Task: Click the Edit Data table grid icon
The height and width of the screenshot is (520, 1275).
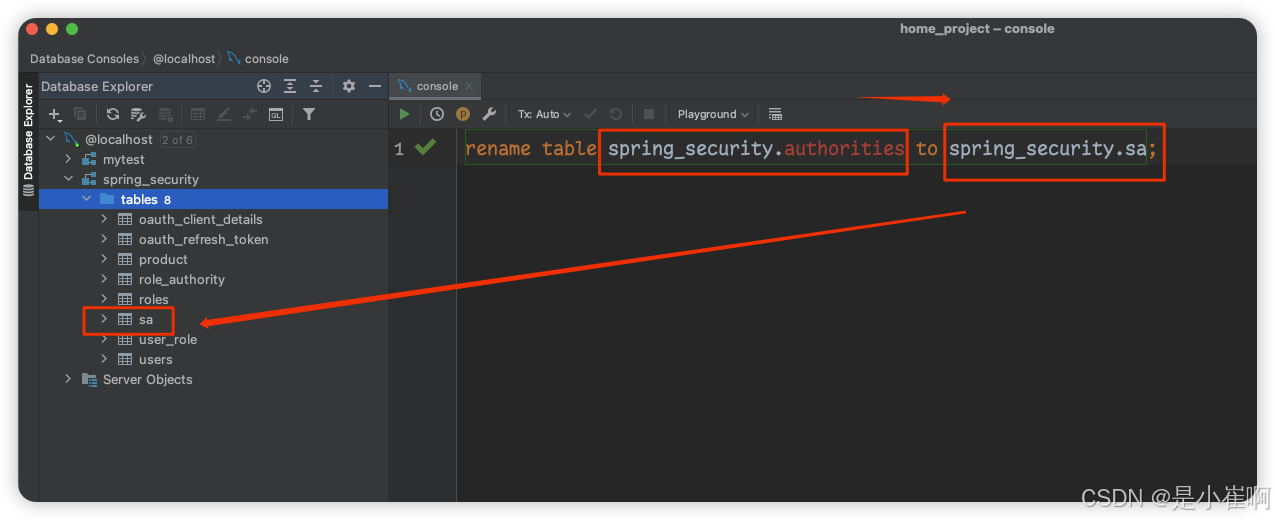Action: pyautogui.click(x=198, y=114)
